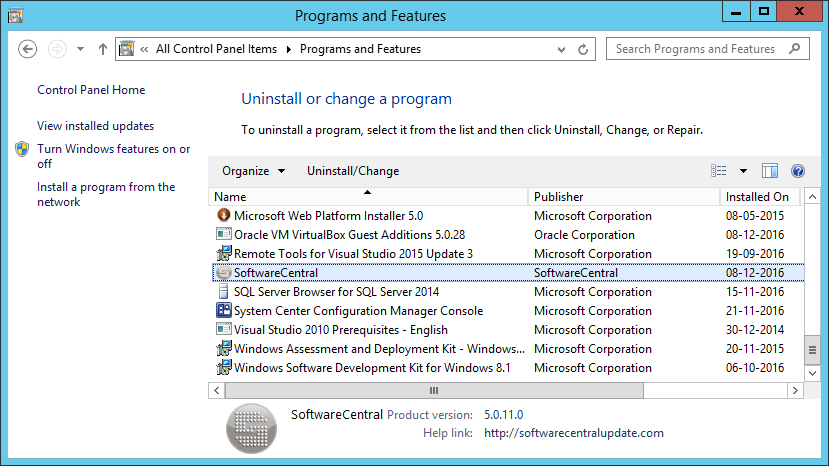This screenshot has height=466, width=829.
Task: Click the System Center Configuration Manager Console icon
Action: click(x=224, y=311)
